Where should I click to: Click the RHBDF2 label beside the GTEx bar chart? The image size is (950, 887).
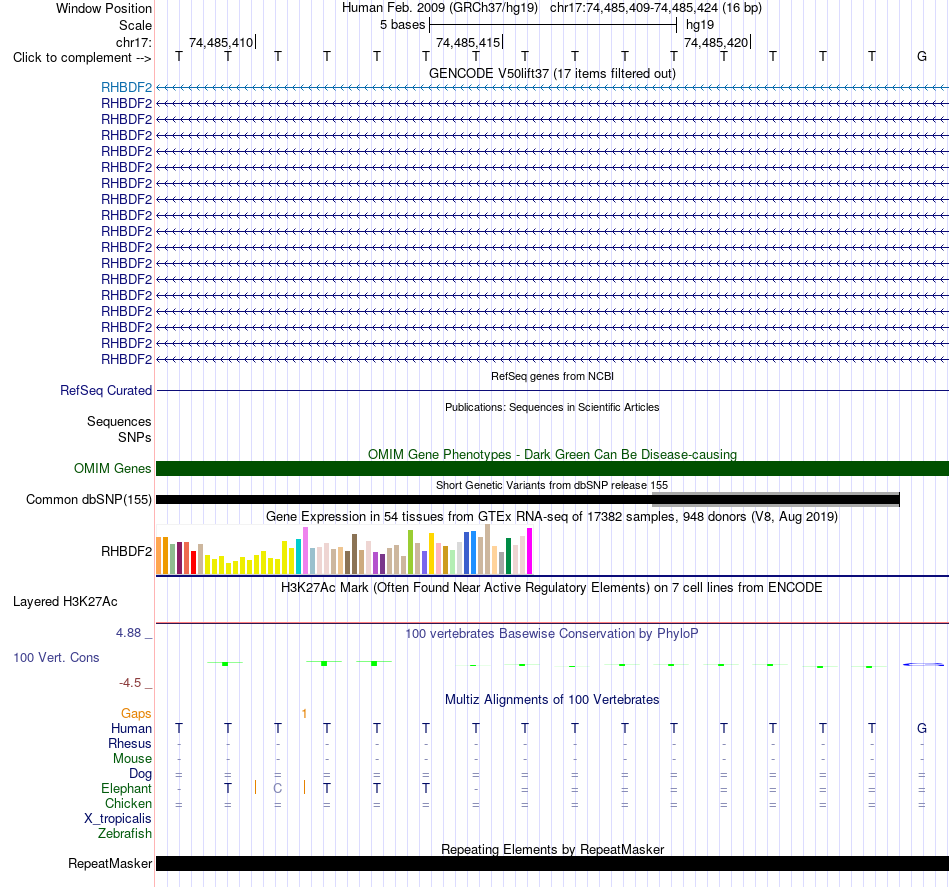pos(126,551)
